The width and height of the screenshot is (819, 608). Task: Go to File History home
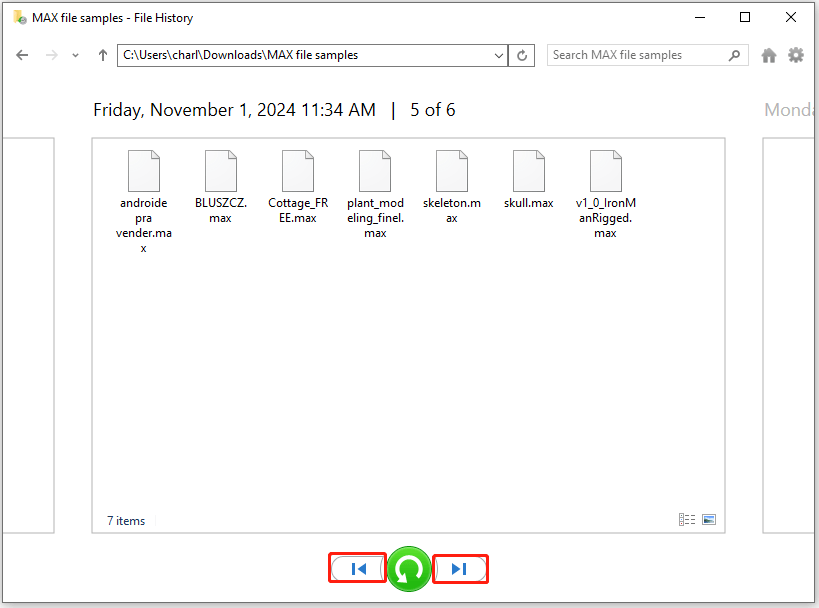click(x=769, y=55)
